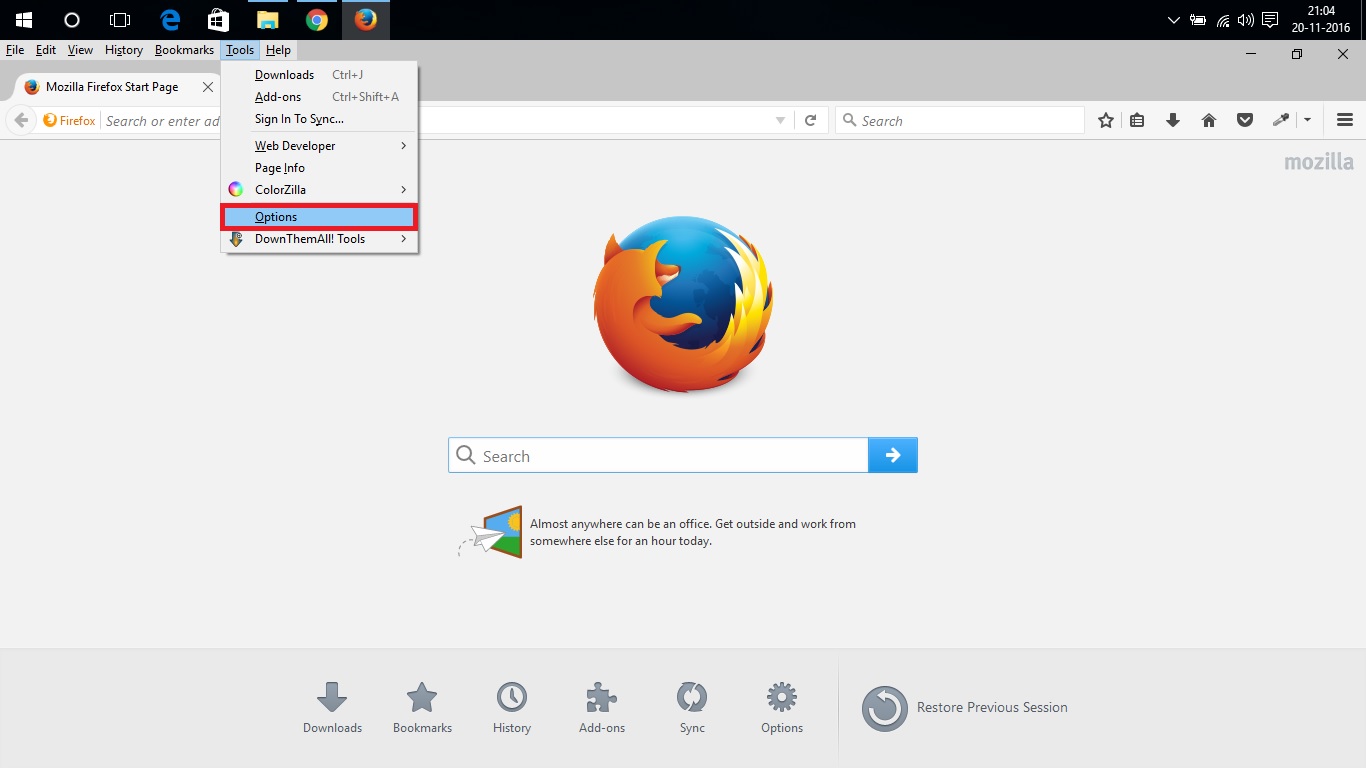Go back using the browser back arrow
This screenshot has height=768, width=1366.
click(x=21, y=121)
